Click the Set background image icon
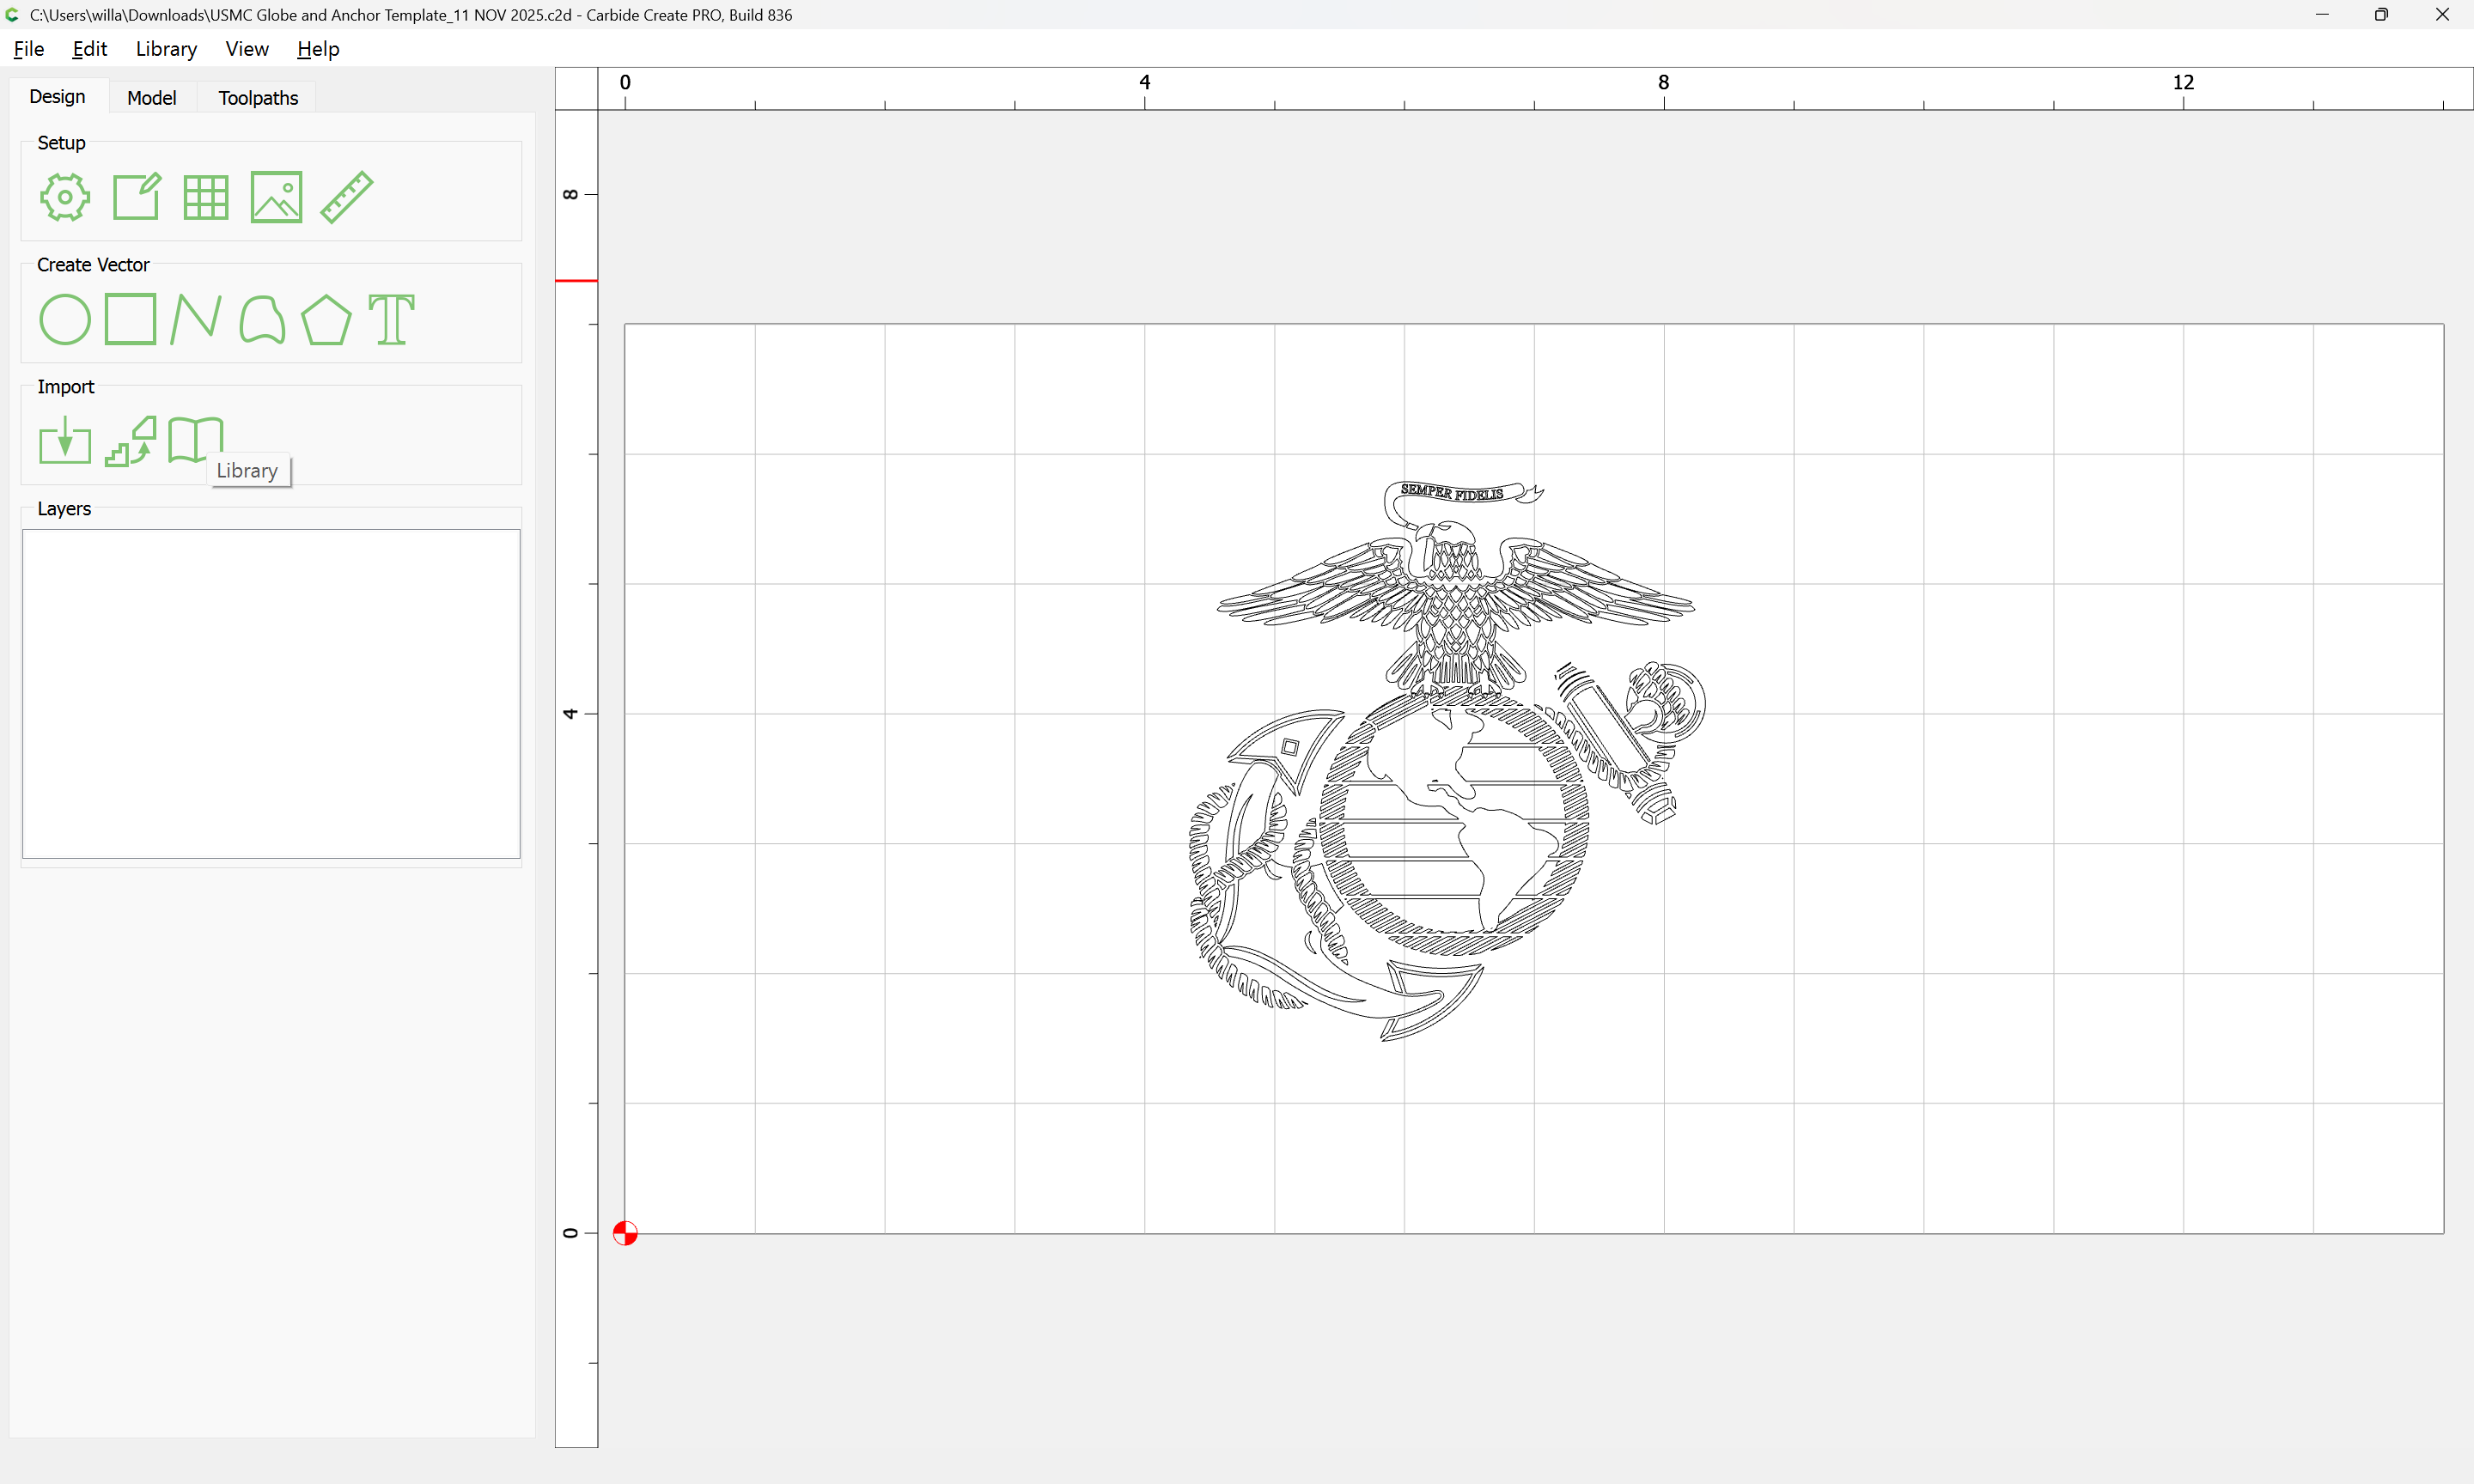 (x=276, y=197)
